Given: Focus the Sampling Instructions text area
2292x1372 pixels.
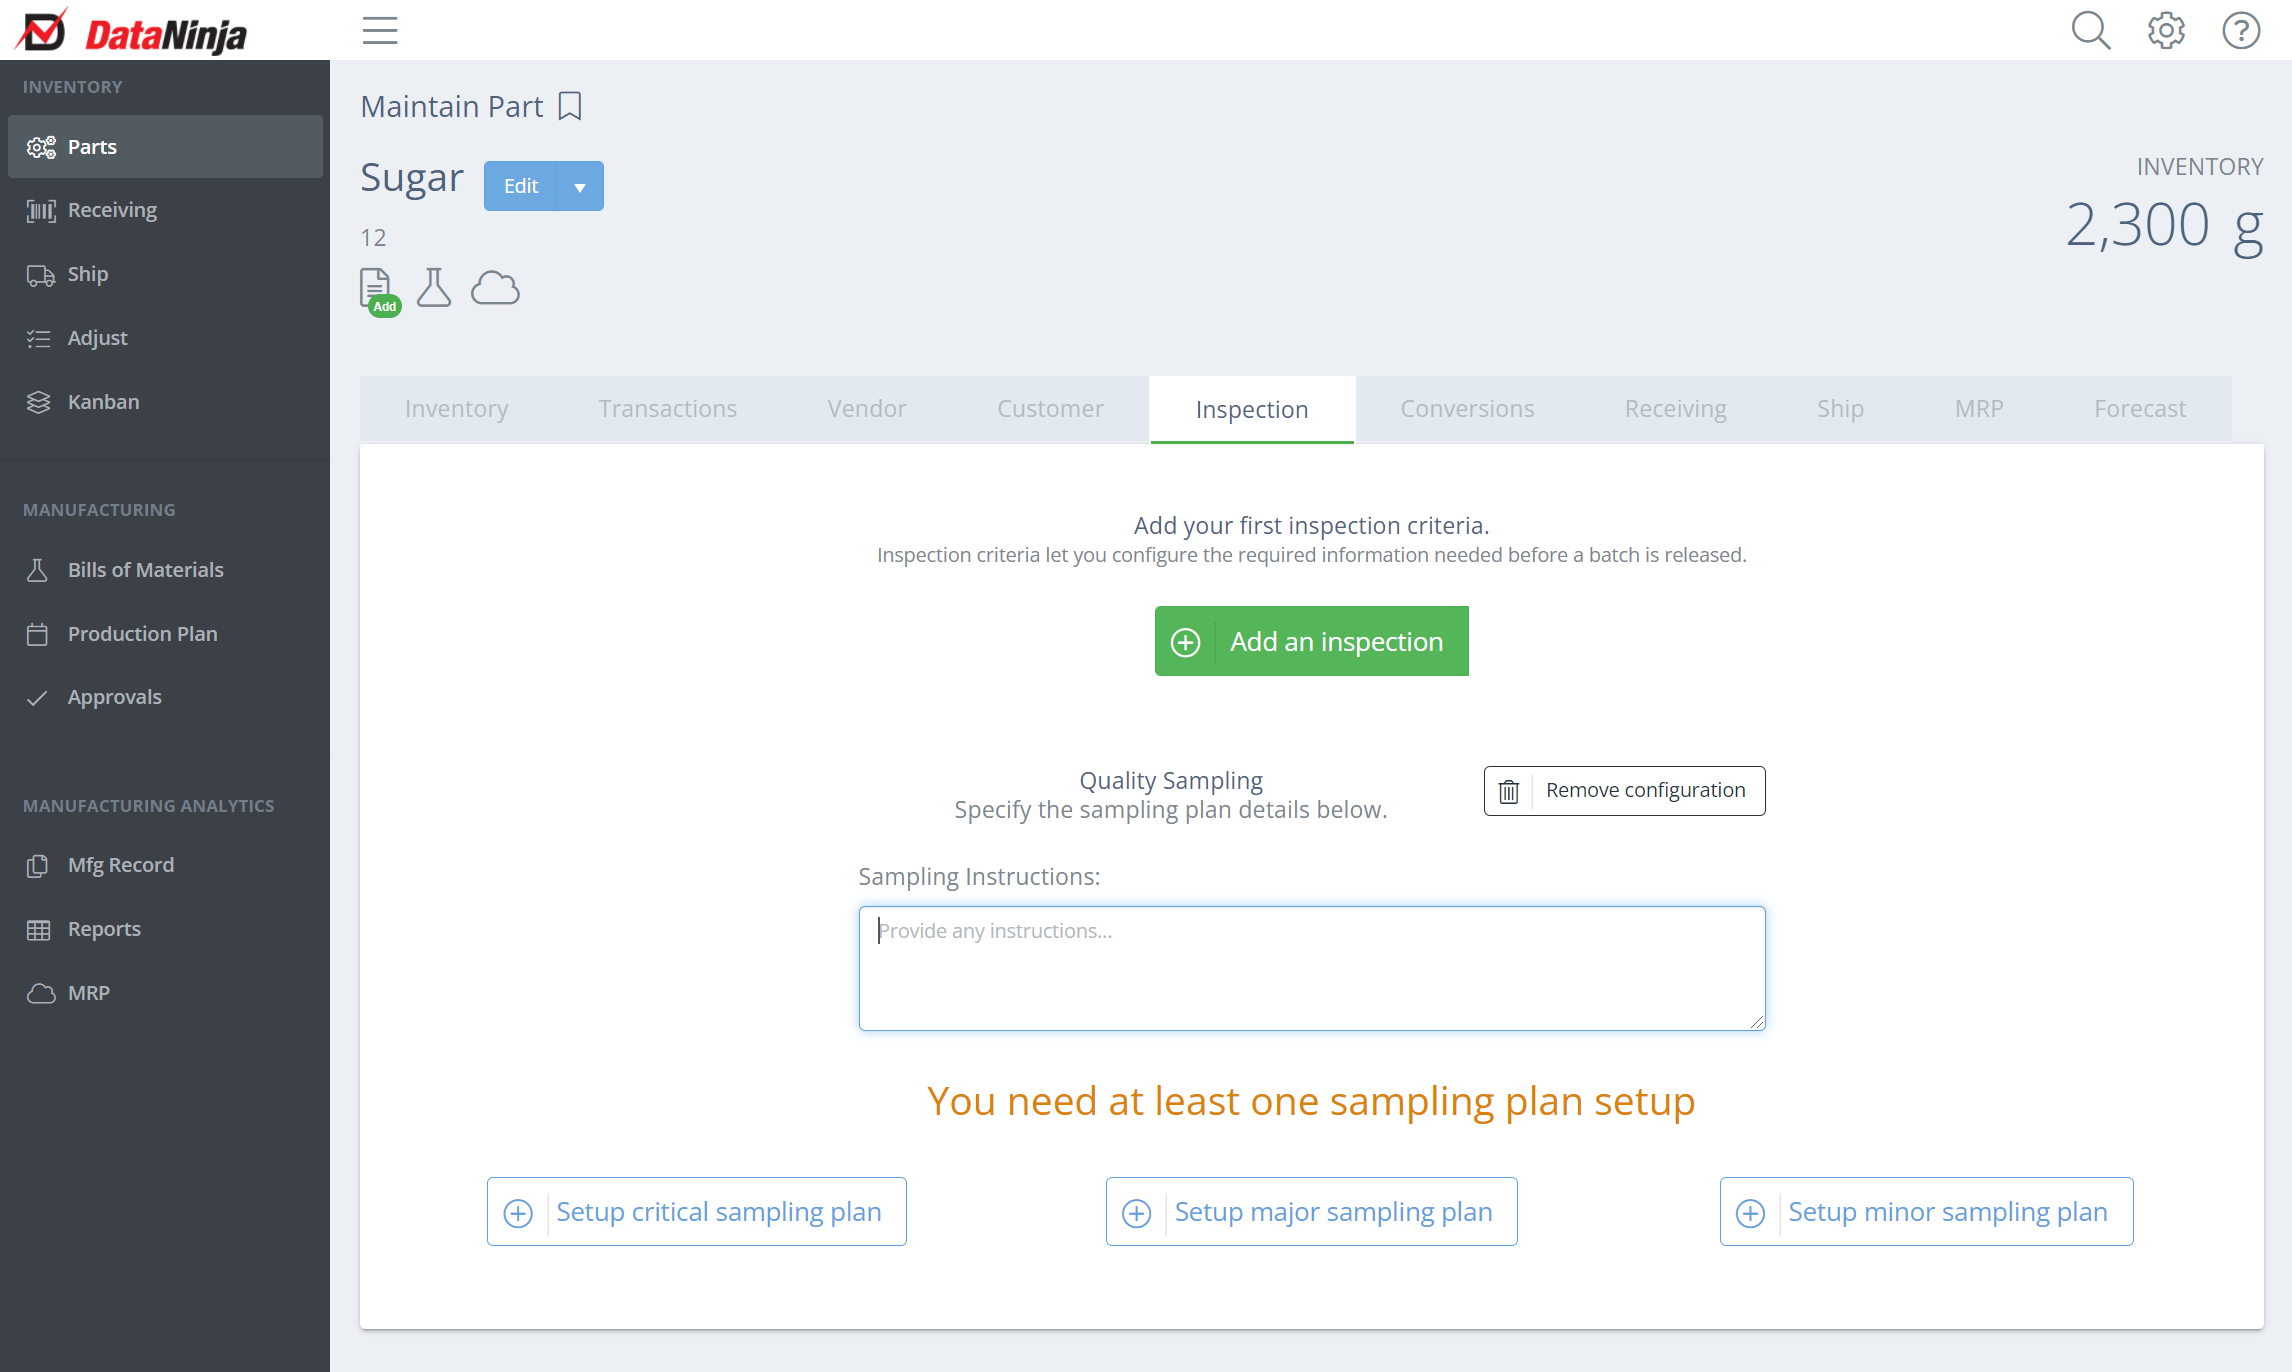Looking at the screenshot, I should coord(1311,968).
